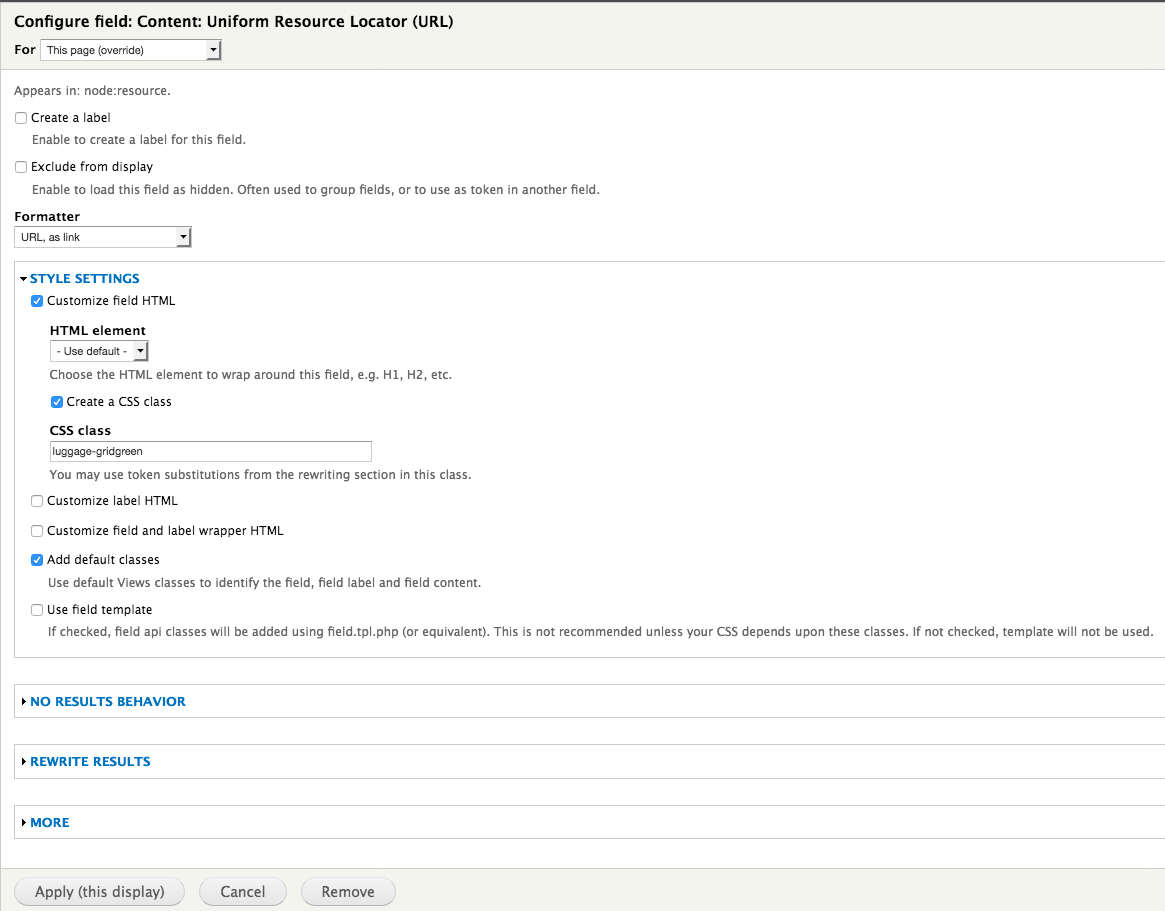The image size is (1165, 911).
Task: Toggle Add default classes checkbox
Action: (x=36, y=560)
